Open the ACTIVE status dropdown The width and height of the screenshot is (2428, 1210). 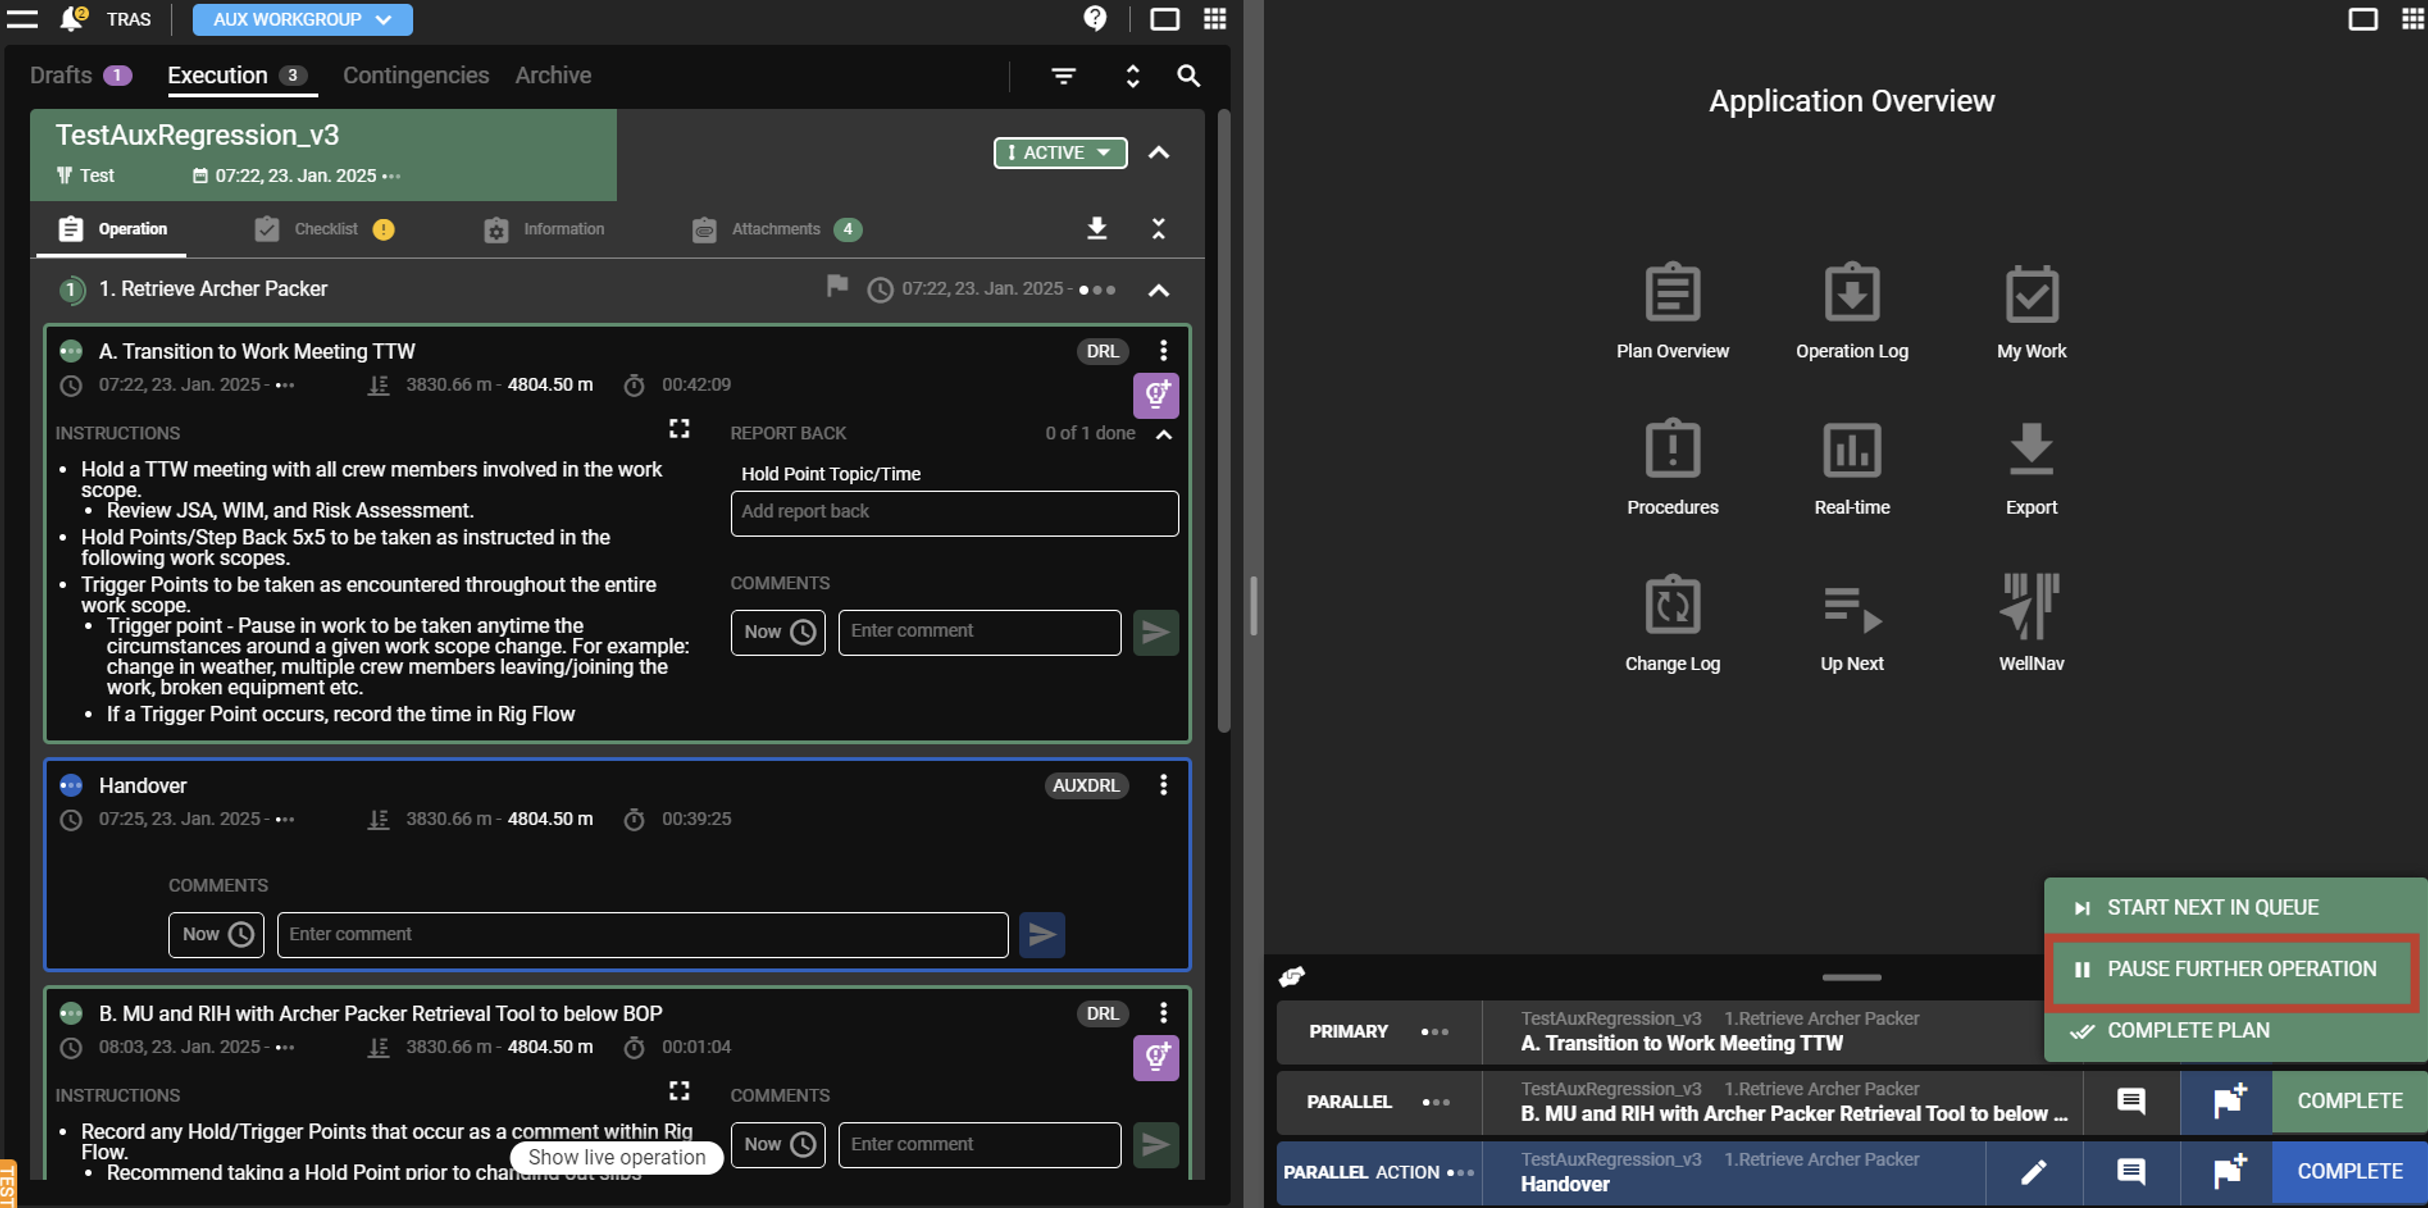point(1058,153)
